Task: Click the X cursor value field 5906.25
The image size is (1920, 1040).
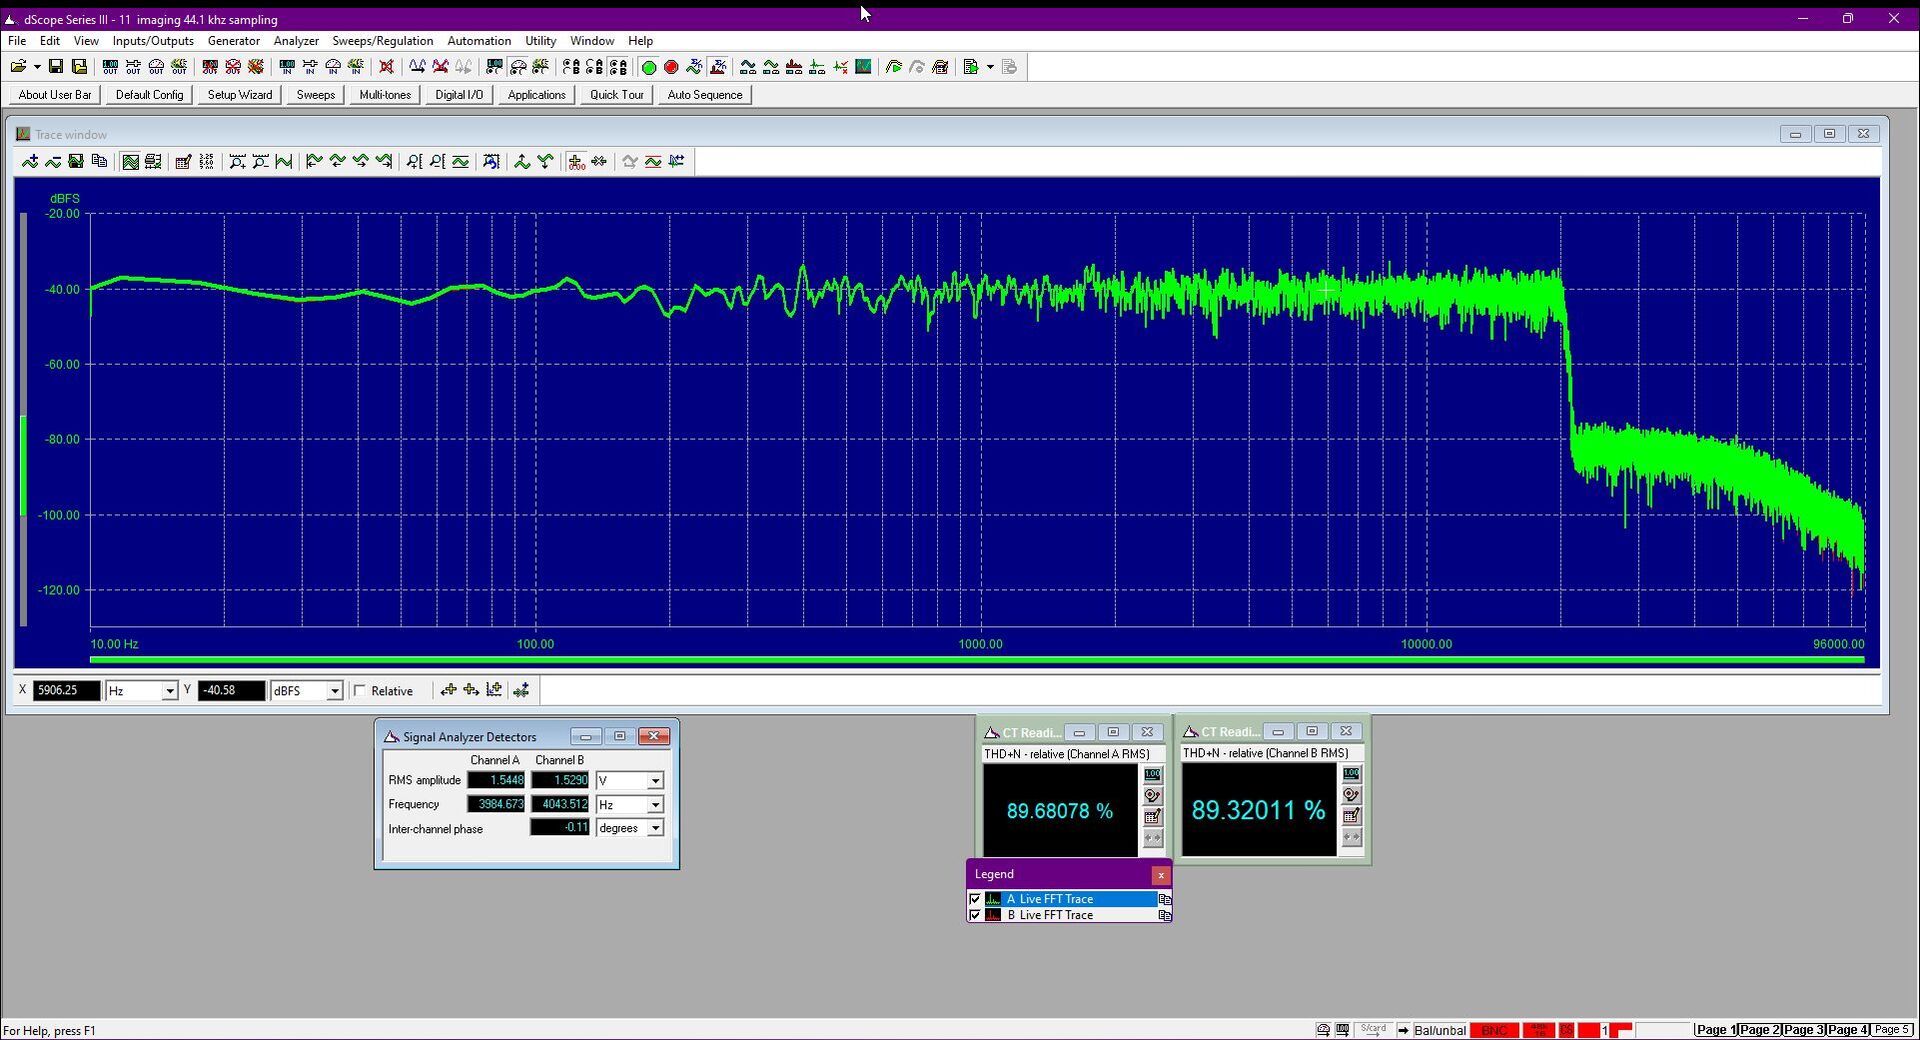Action: click(x=67, y=691)
